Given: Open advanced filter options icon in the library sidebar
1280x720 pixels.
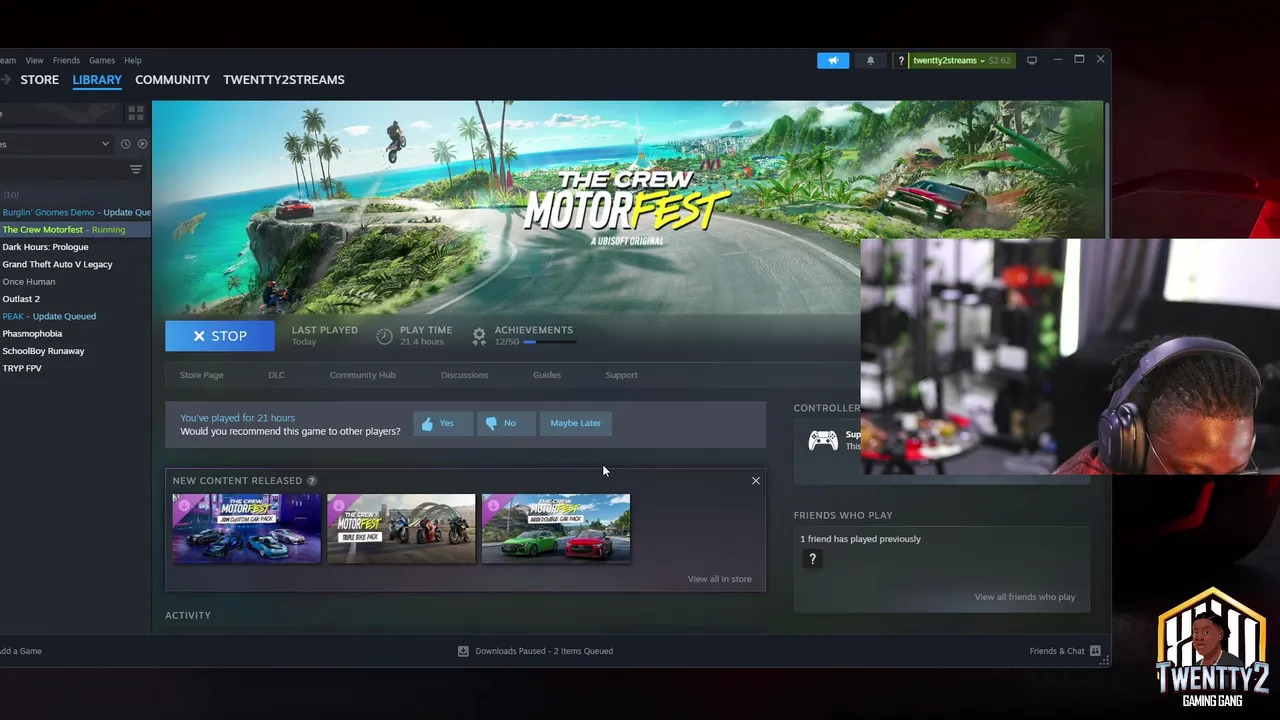Looking at the screenshot, I should pos(136,170).
